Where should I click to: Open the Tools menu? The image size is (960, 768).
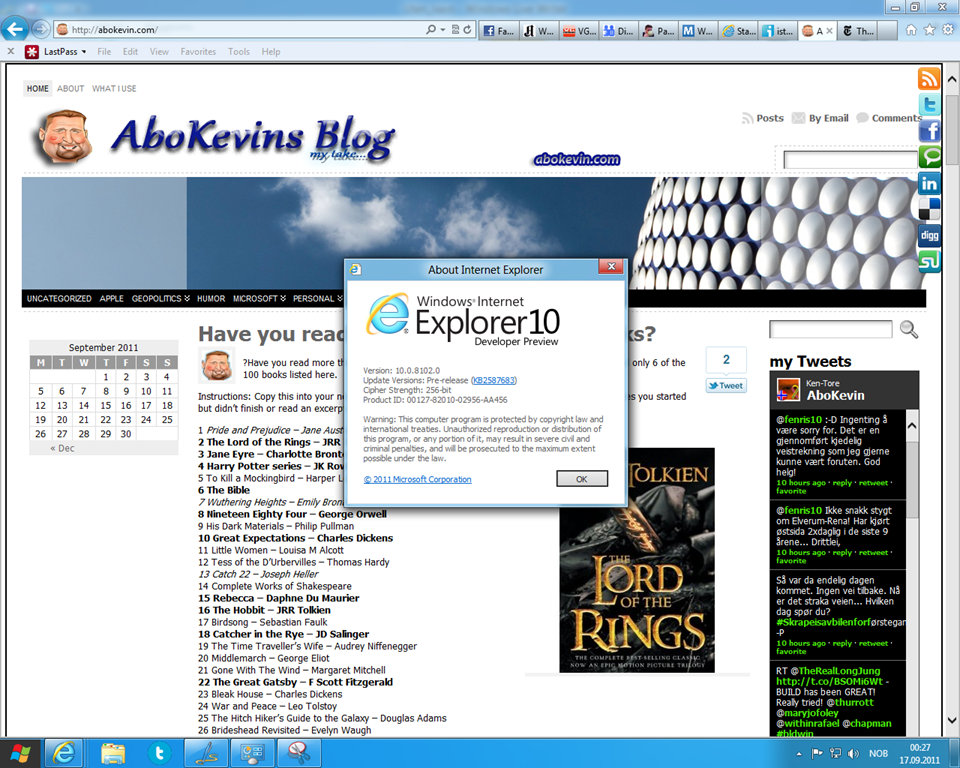pos(239,51)
